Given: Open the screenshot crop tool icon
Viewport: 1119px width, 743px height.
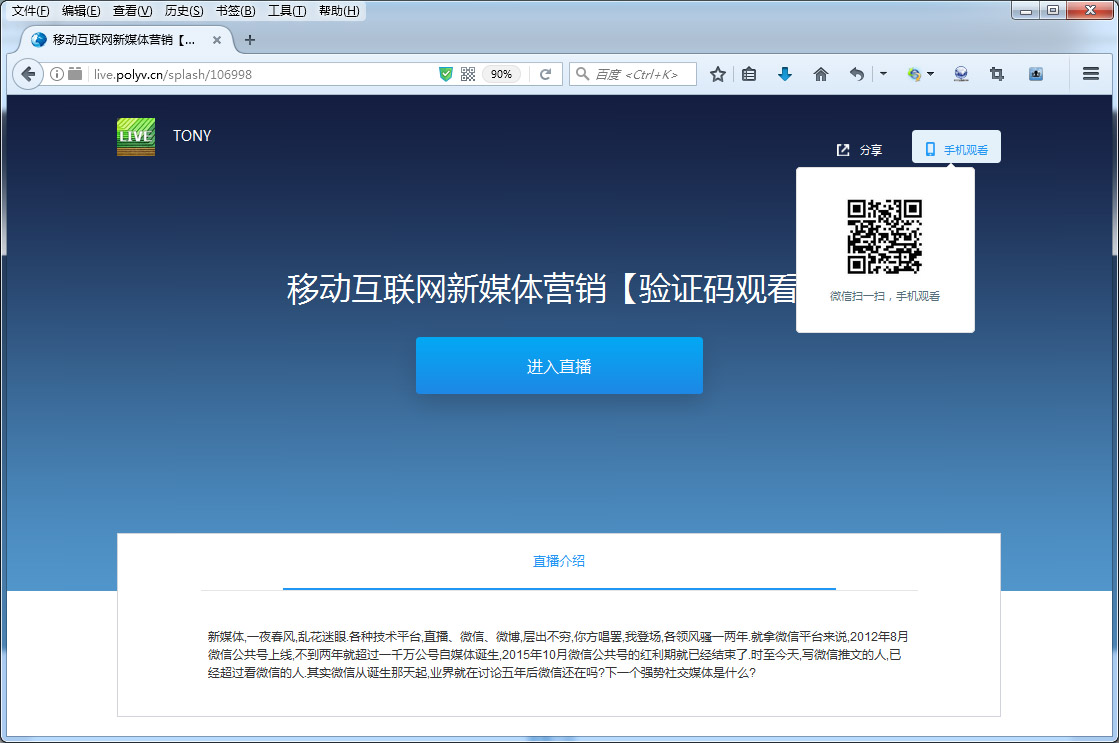Looking at the screenshot, I should pos(996,73).
